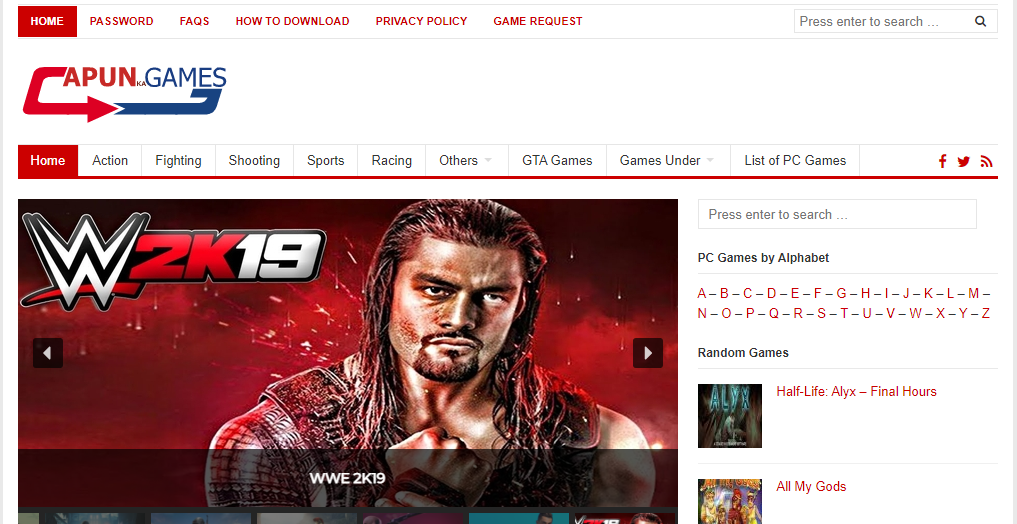Open the PASSWORD page

click(x=121, y=21)
